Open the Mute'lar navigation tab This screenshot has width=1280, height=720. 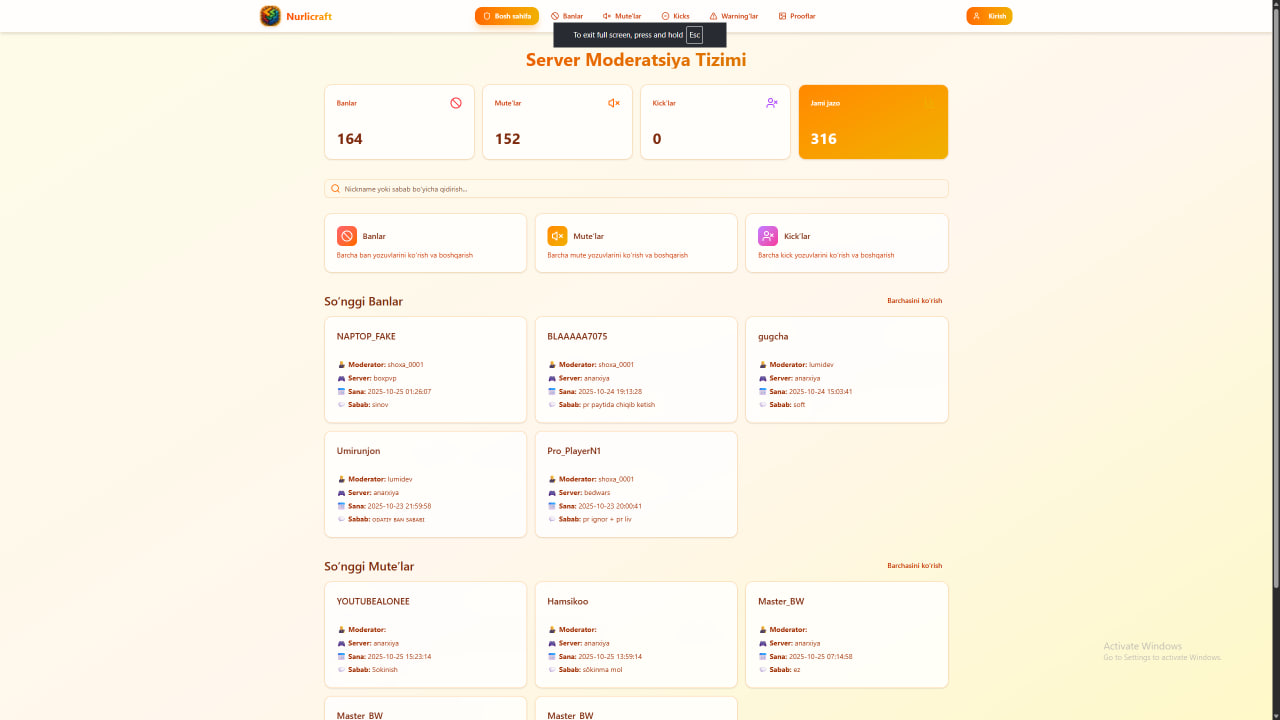622,16
